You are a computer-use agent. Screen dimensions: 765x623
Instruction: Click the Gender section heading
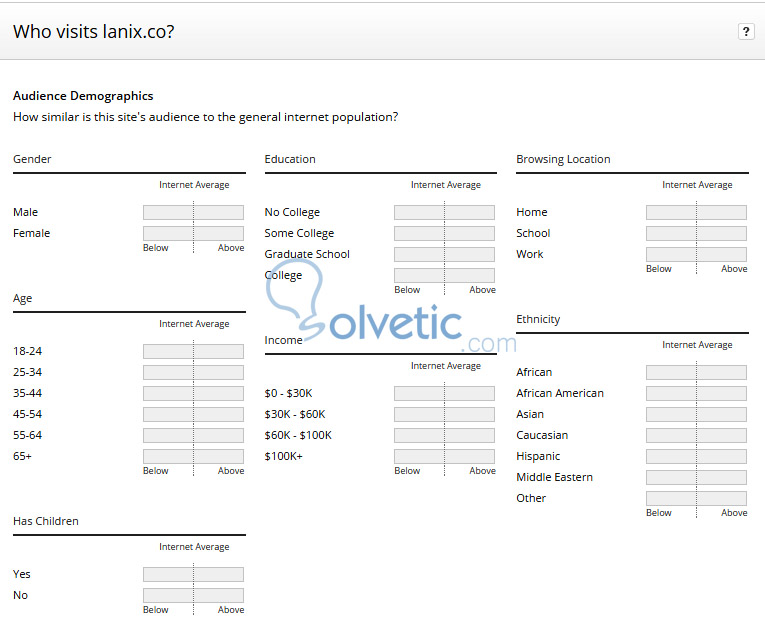point(32,159)
